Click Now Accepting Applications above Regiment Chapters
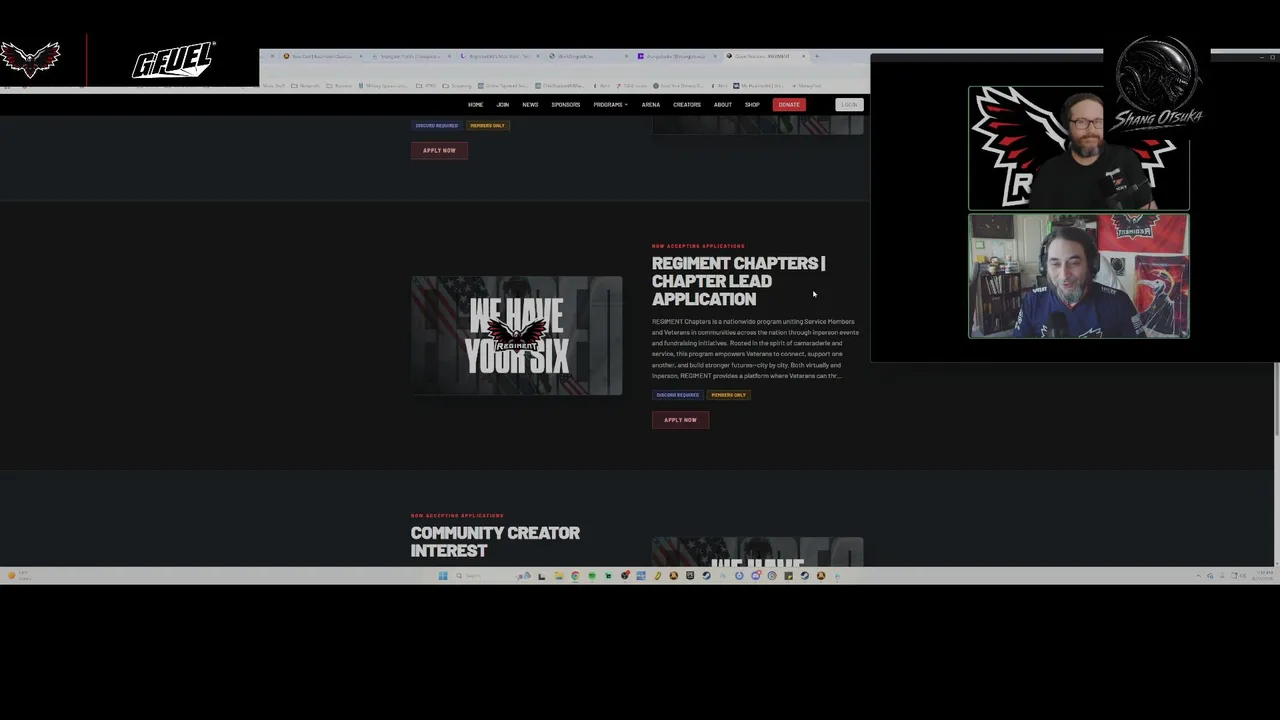 (698, 246)
